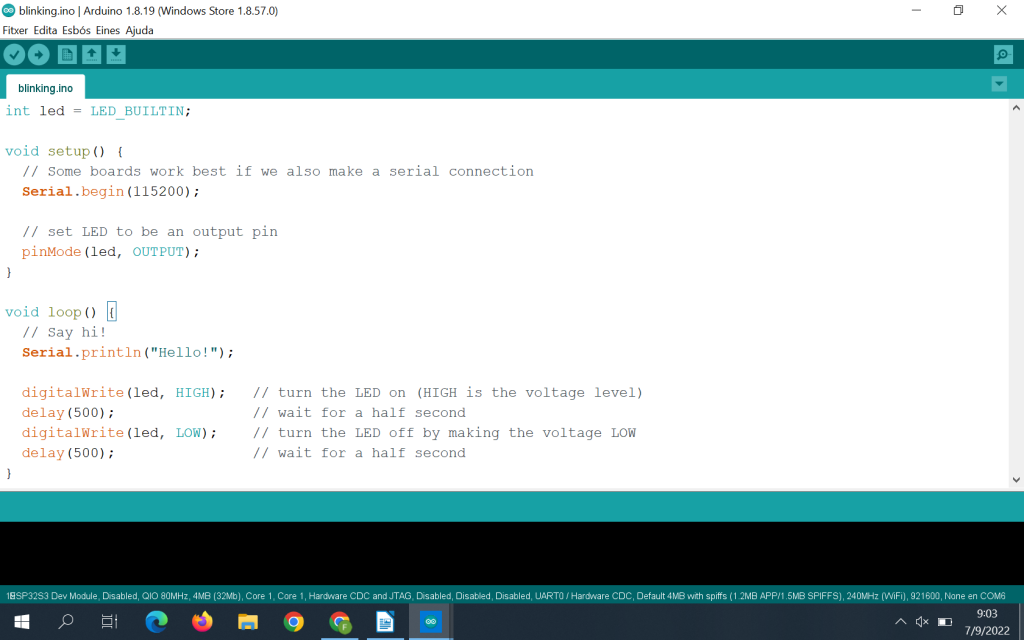The width and height of the screenshot is (1024, 640).
Task: Open the Ajuda menu
Action: (x=139, y=30)
